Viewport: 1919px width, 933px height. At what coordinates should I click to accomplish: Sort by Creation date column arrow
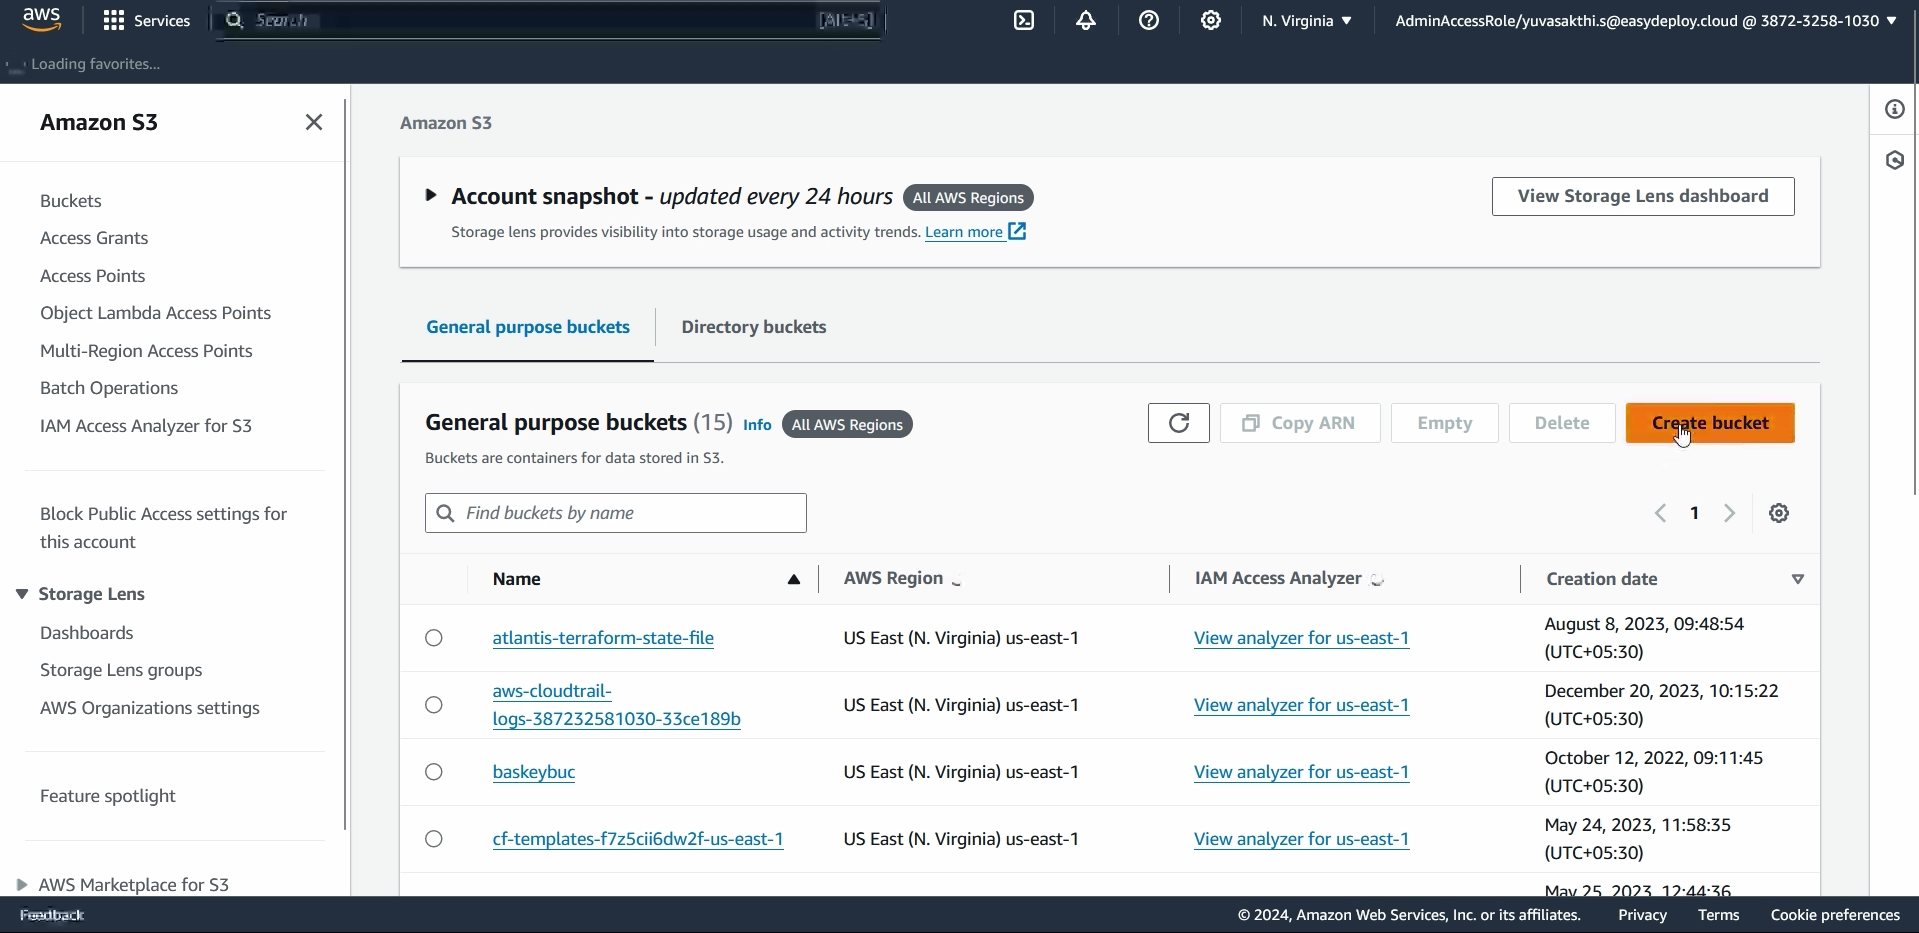[x=1798, y=579]
